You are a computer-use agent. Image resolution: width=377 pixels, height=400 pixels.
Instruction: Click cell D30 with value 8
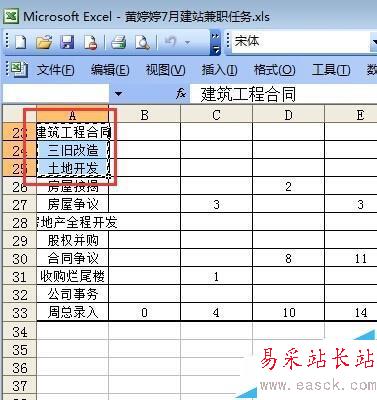point(289,258)
